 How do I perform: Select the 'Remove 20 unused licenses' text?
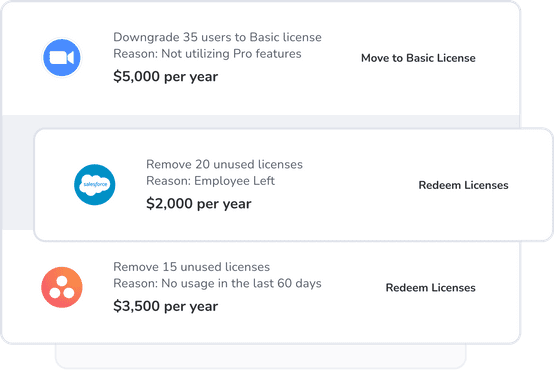pyautogui.click(x=224, y=164)
